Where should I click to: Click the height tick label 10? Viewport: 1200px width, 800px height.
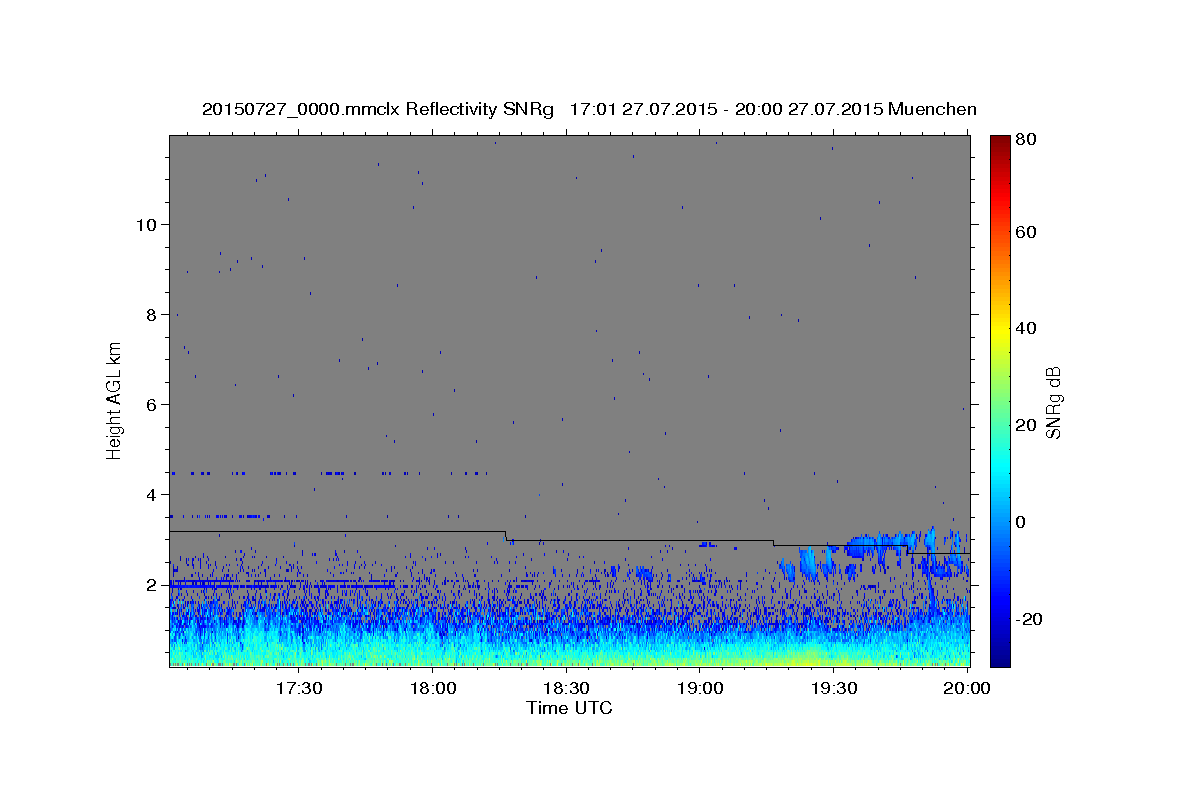(145, 224)
